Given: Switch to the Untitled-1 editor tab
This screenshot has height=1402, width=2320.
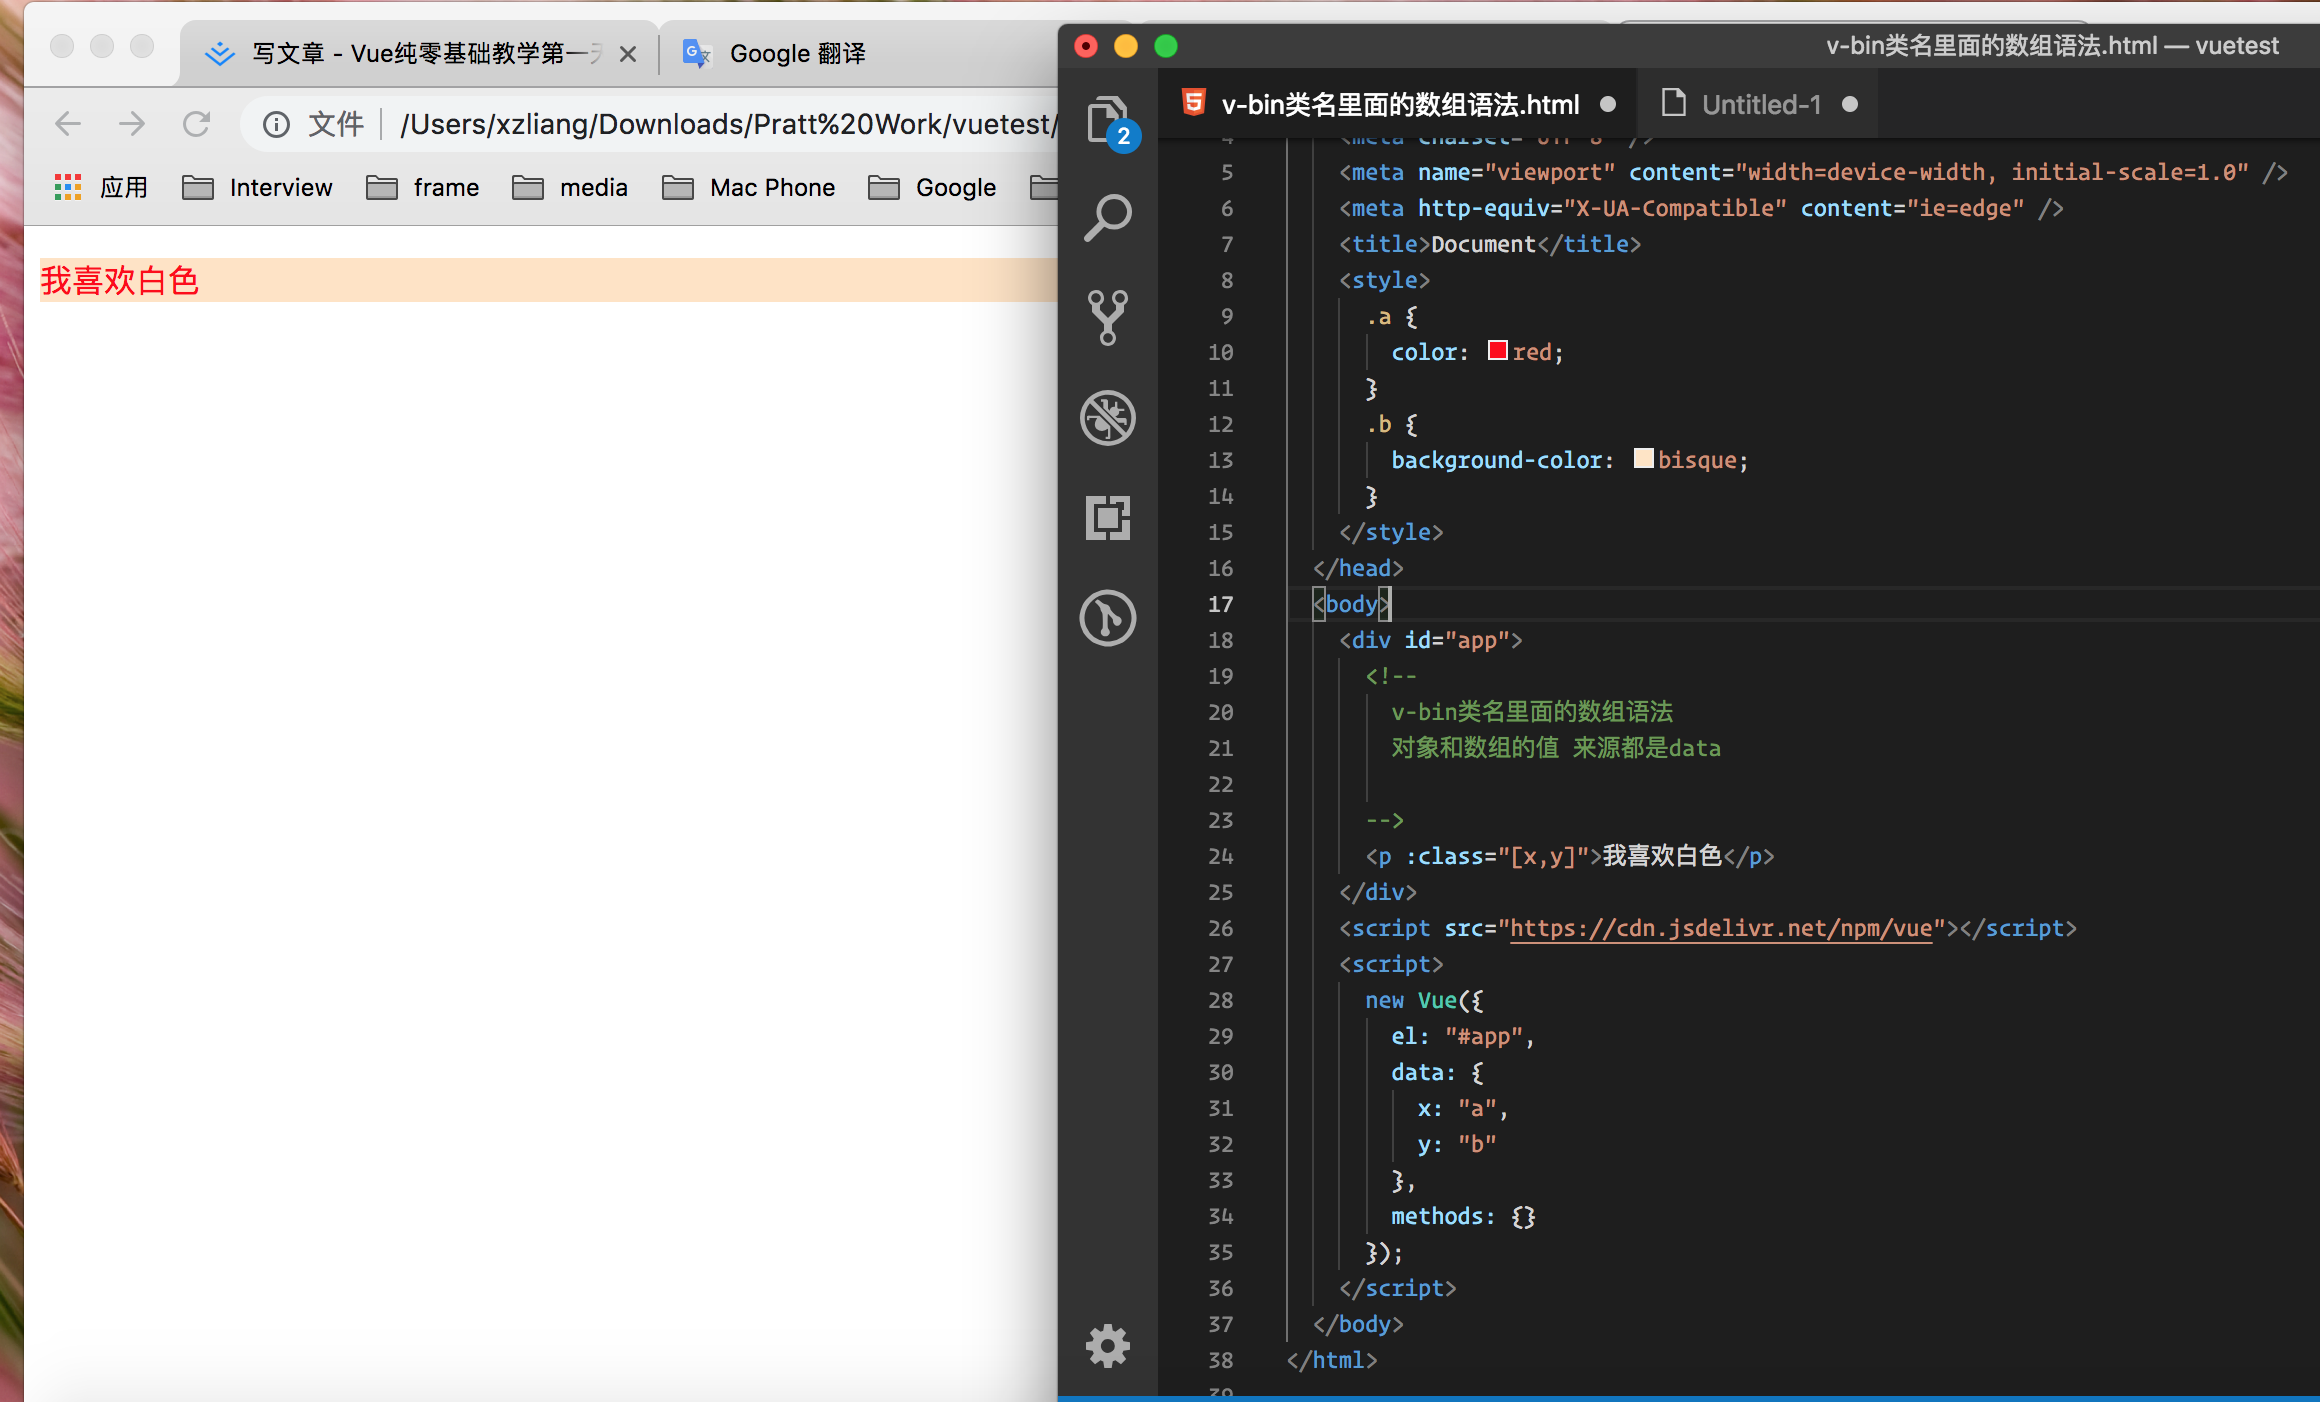Looking at the screenshot, I should click(1760, 104).
